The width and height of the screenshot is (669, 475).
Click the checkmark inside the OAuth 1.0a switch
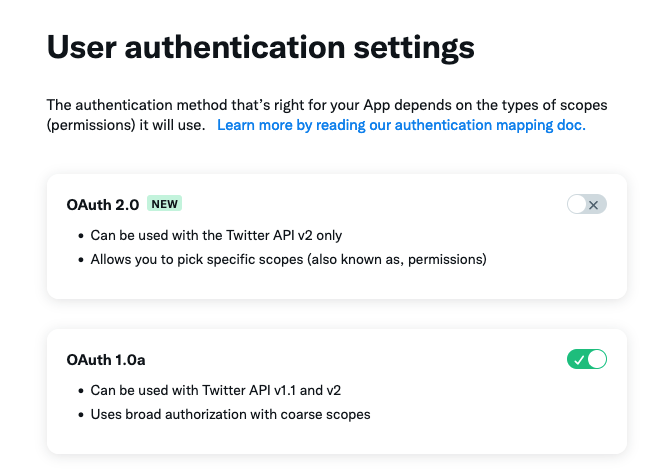pos(579,361)
